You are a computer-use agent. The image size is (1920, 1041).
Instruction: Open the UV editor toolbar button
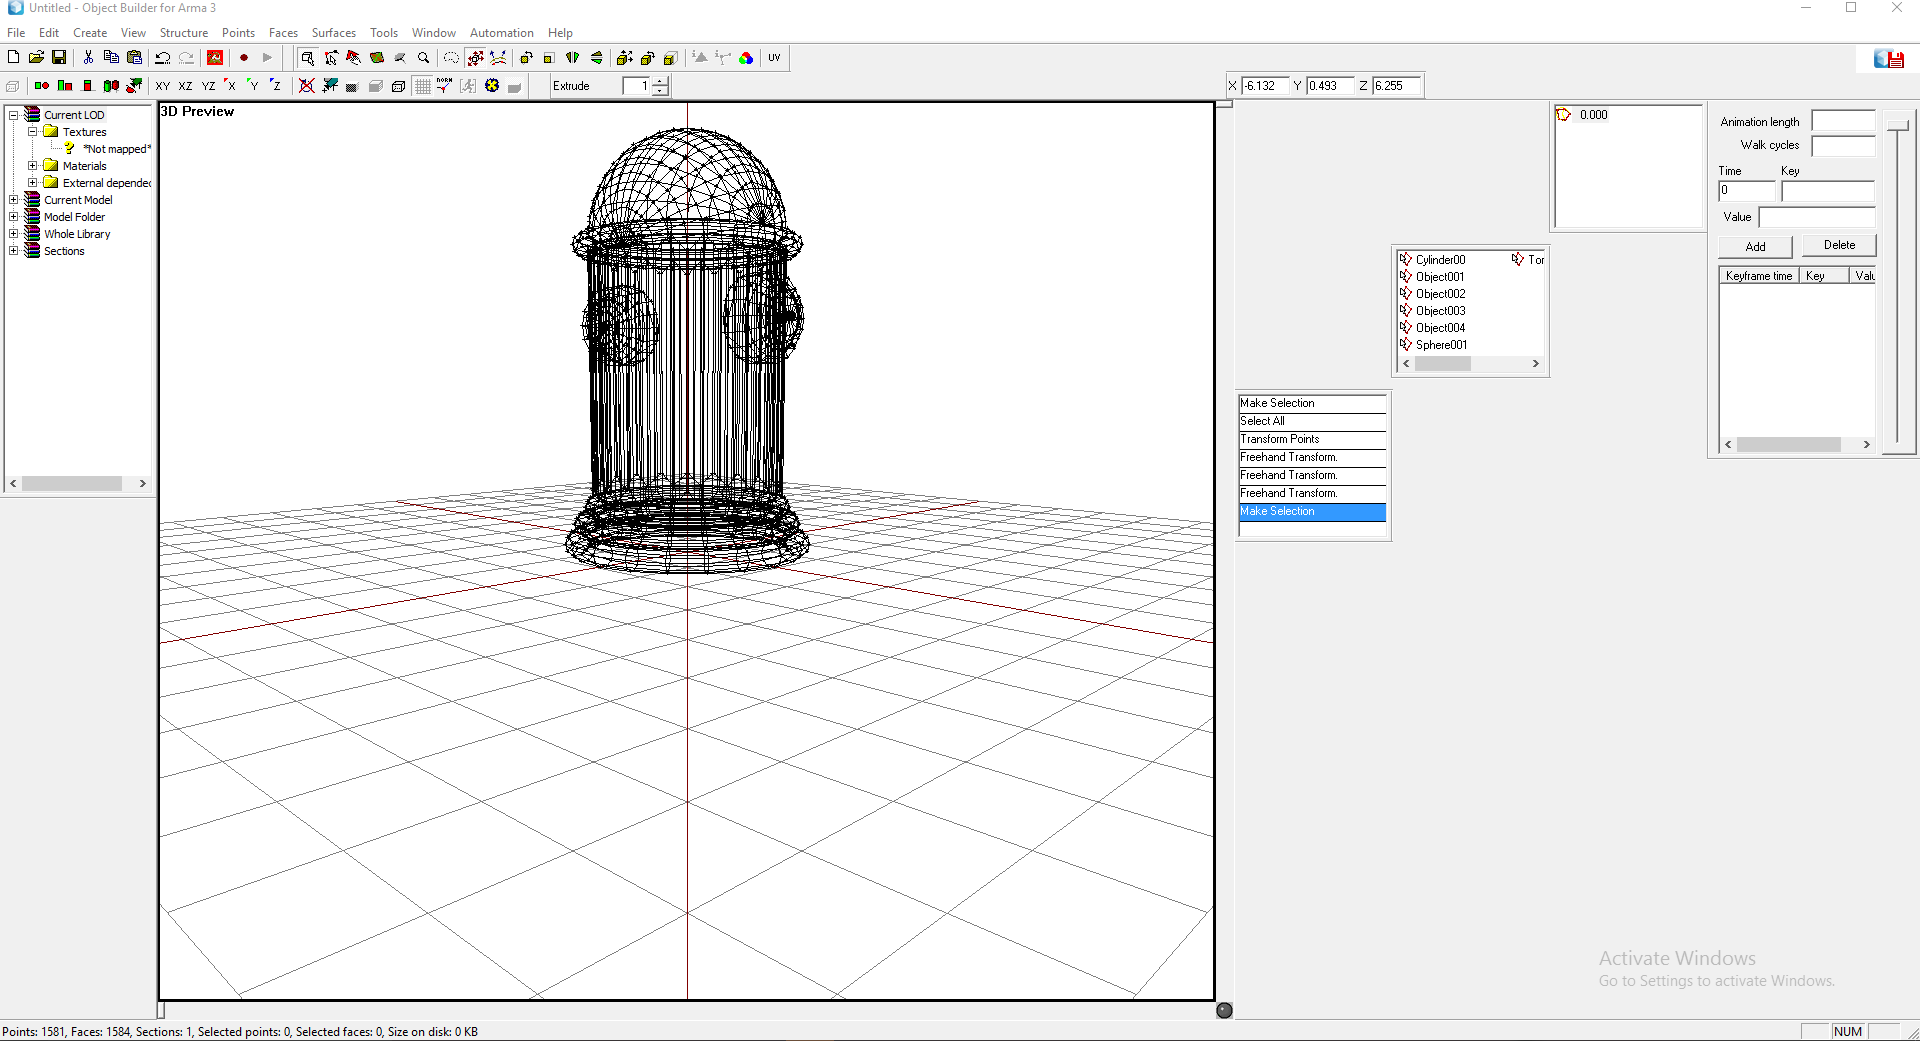(x=774, y=58)
